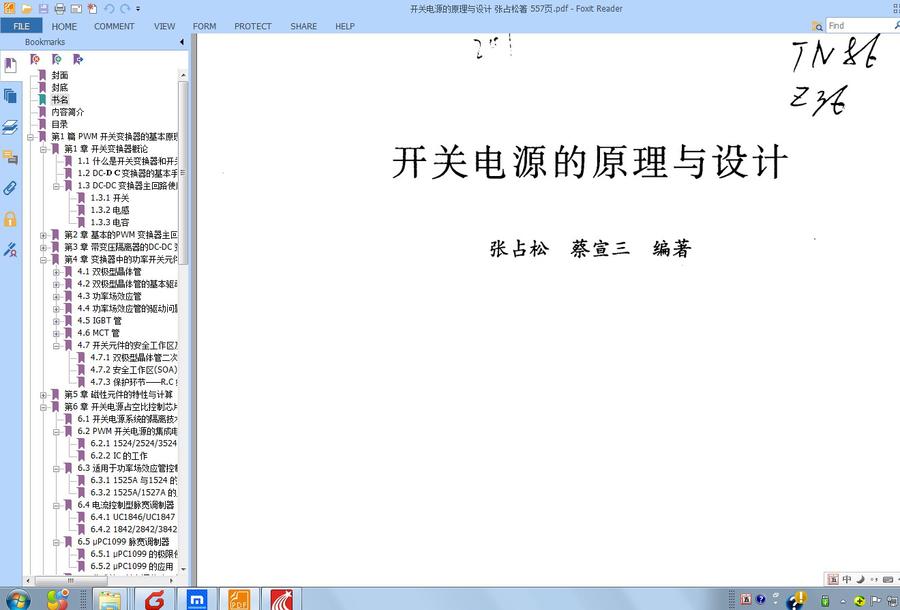The height and width of the screenshot is (610, 900).
Task: Click the Safely Remove Hardware tray icon
Action: [x=824, y=600]
